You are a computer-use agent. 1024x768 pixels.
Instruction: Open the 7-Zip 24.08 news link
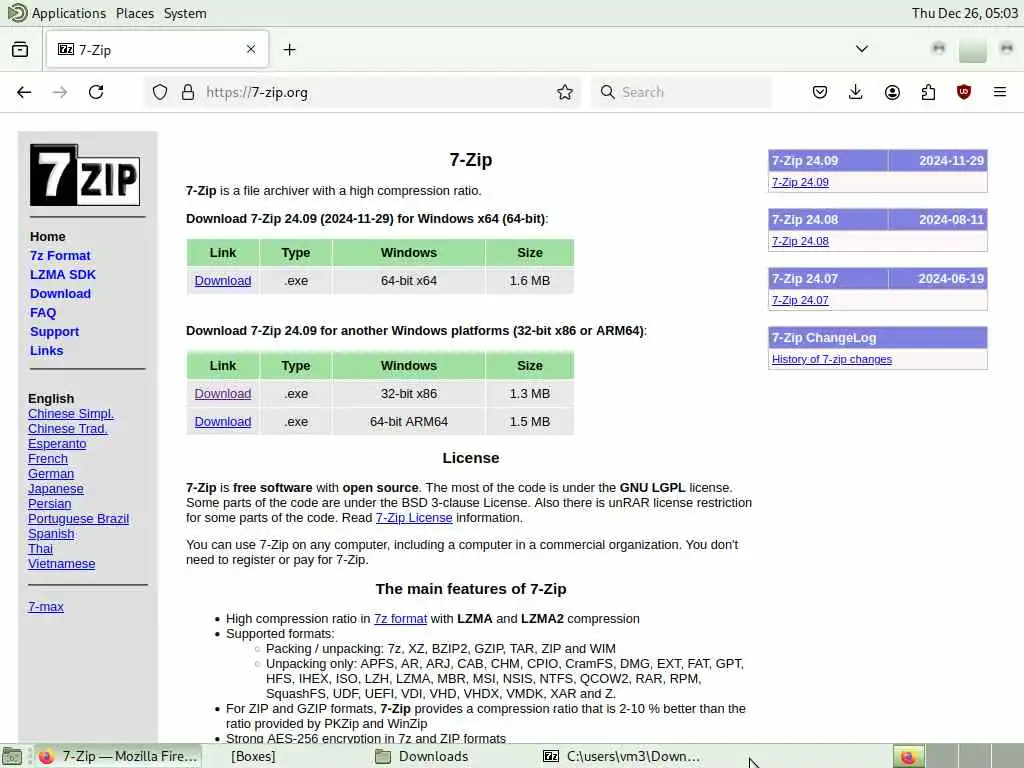point(800,241)
